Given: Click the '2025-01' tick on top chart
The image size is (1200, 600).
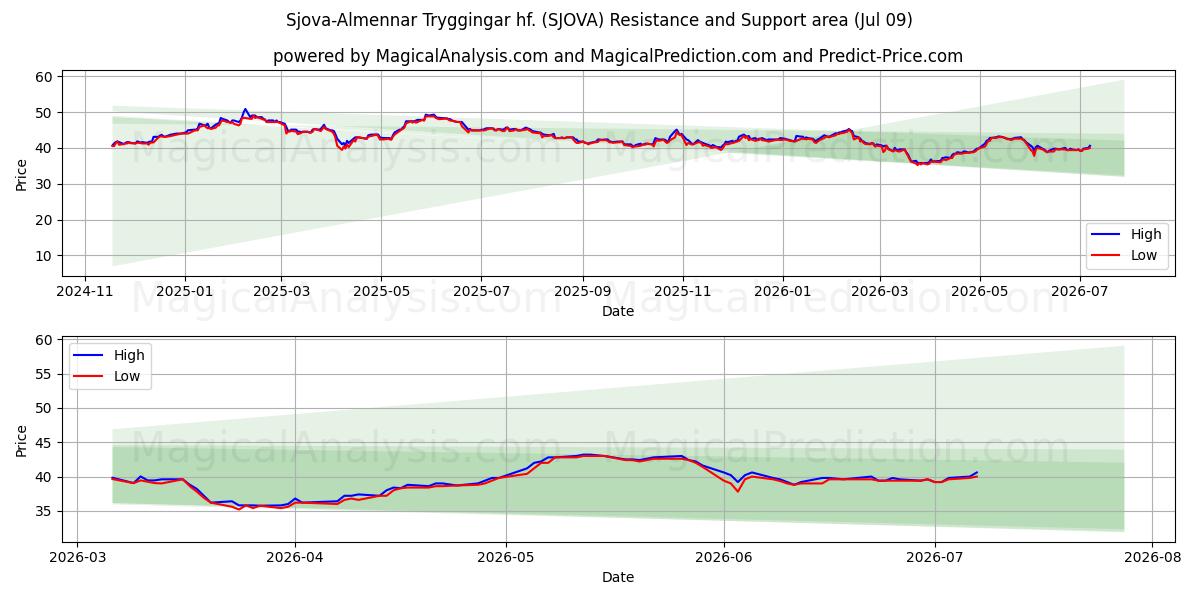Looking at the screenshot, I should pos(185,291).
